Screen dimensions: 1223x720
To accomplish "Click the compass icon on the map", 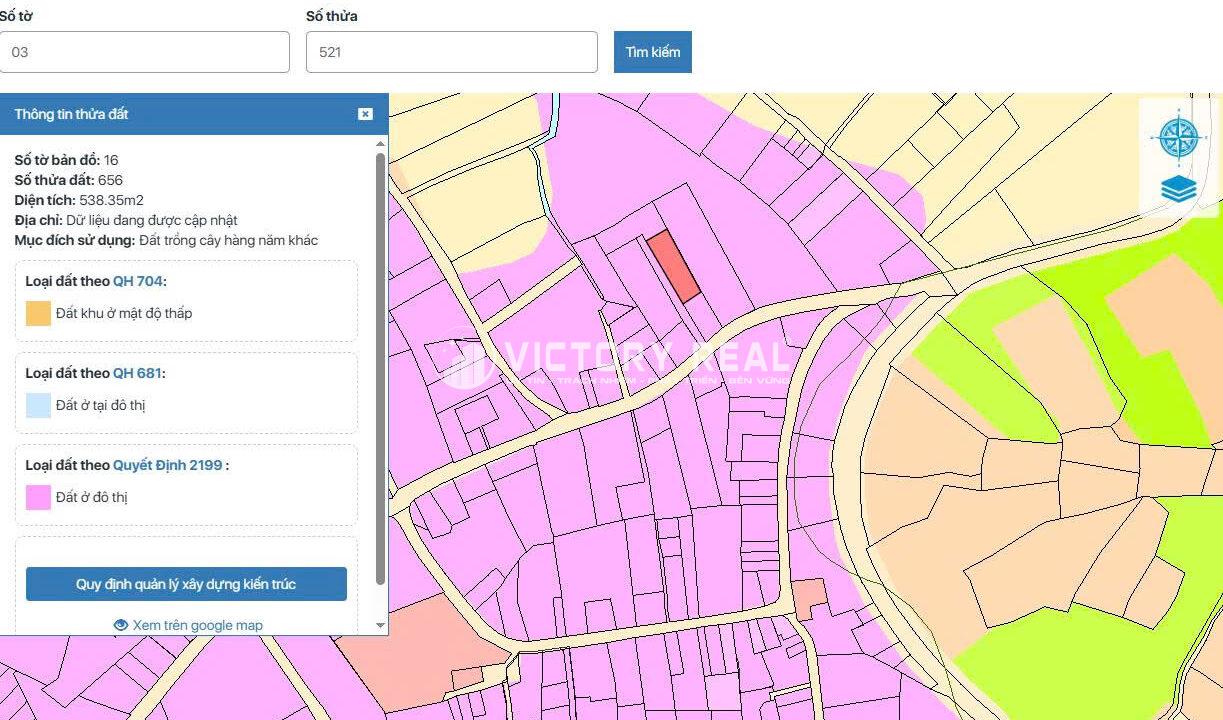I will [1178, 137].
